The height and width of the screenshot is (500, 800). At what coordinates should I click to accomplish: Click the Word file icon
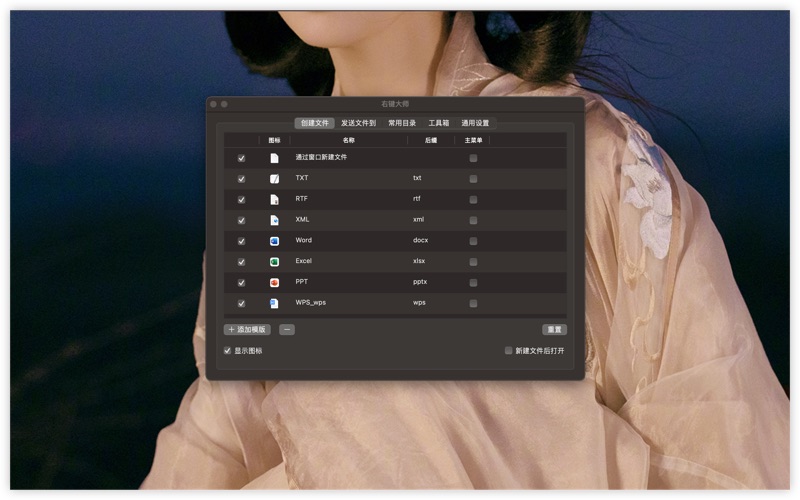pyautogui.click(x=274, y=241)
